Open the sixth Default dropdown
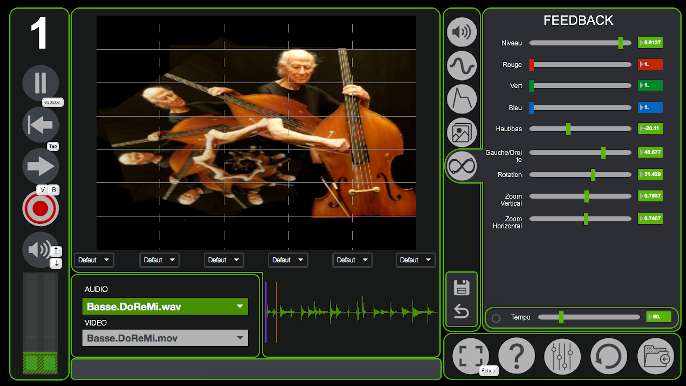This screenshot has width=686, height=386. pos(416,260)
